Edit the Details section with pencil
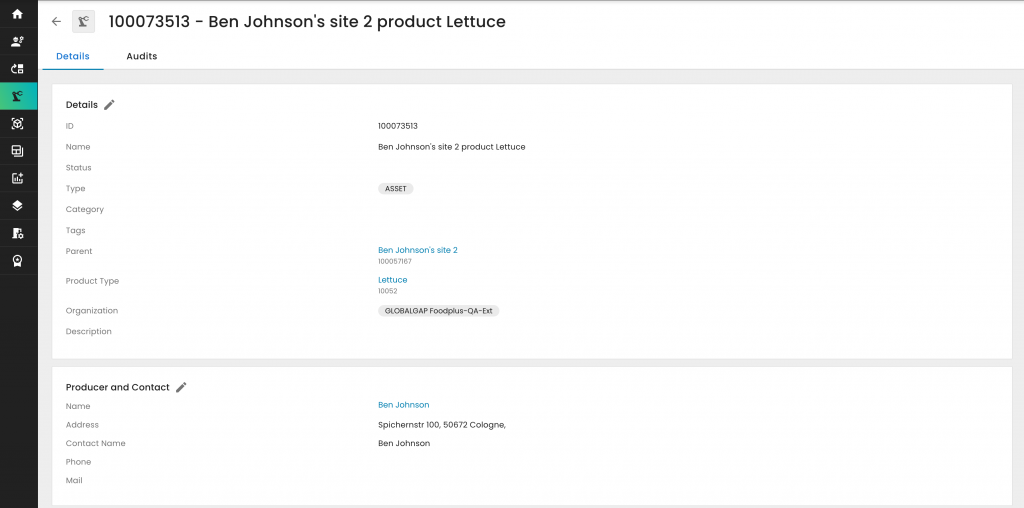The width and height of the screenshot is (1024, 508). 110,104
